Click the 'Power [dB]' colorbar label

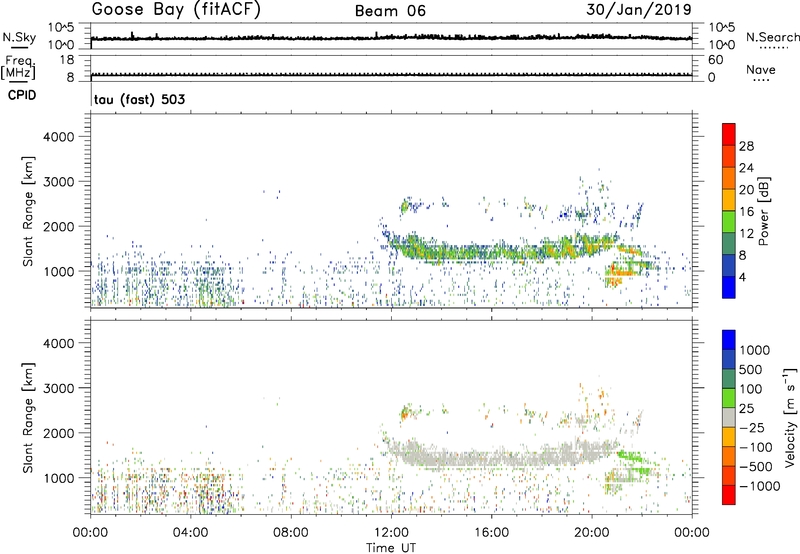point(763,211)
